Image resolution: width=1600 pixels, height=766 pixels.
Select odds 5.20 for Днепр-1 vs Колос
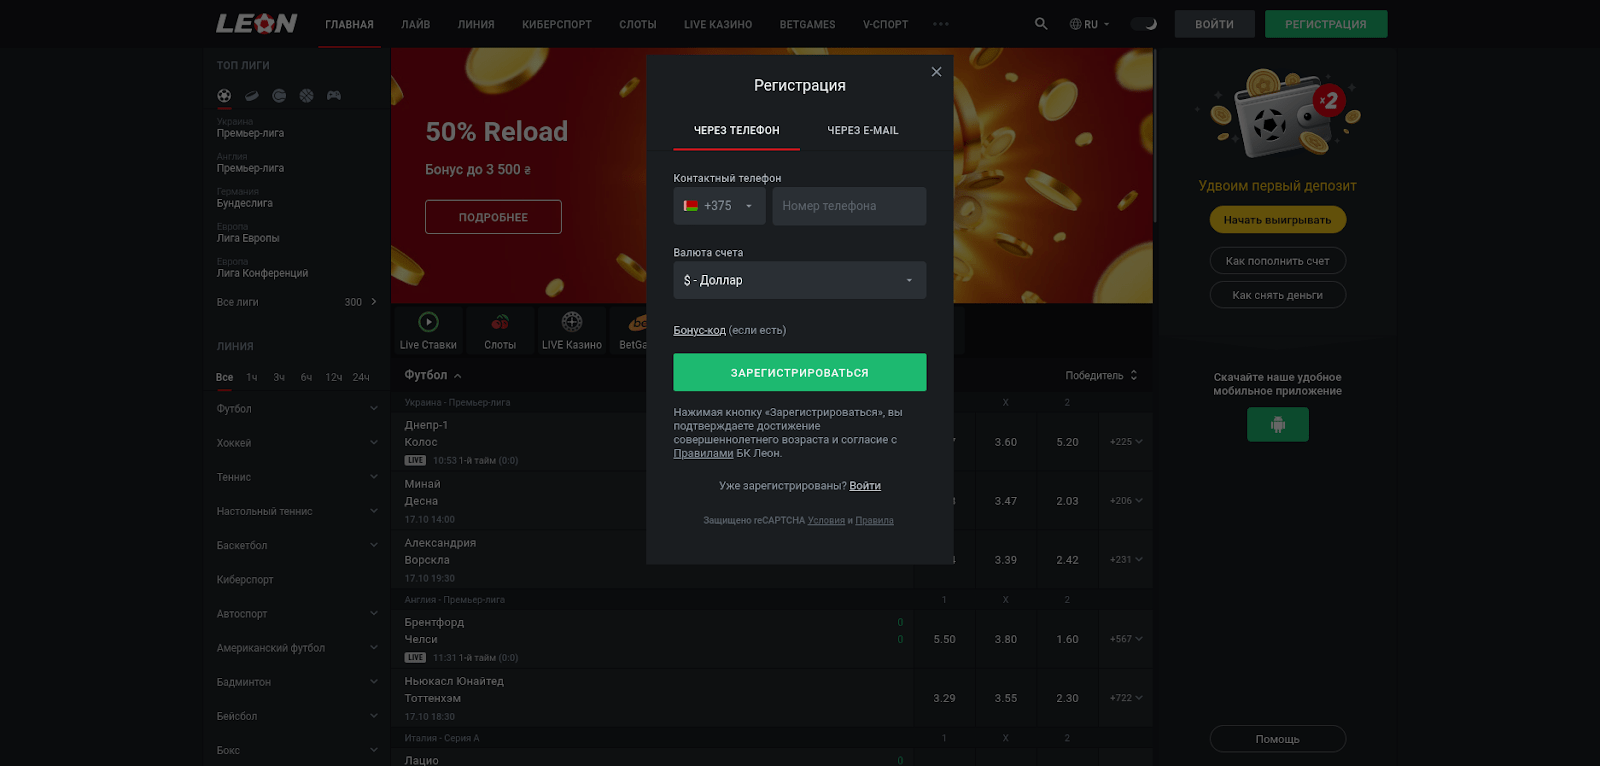click(x=1067, y=442)
